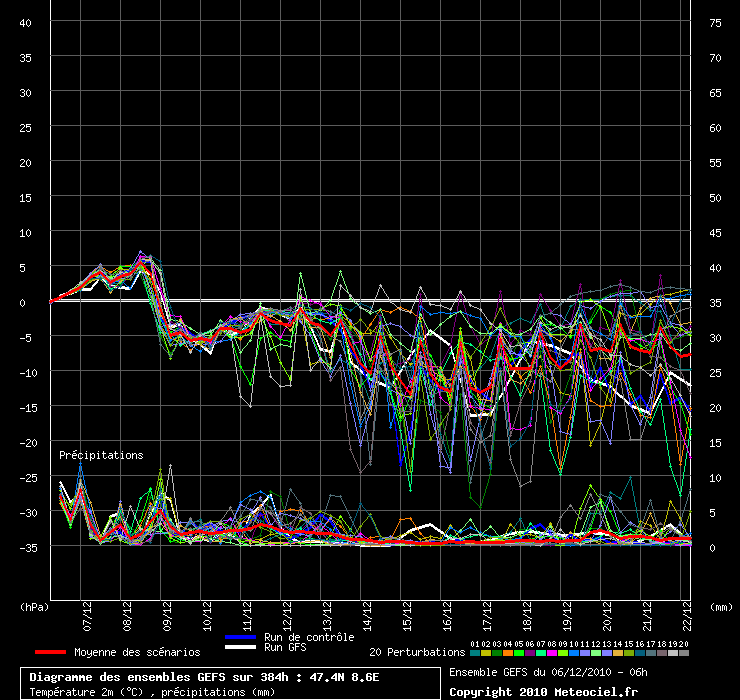Click the red 'Moyenne des scénarios' legend swatch
Screen dimensions: 740x700
click(50, 652)
